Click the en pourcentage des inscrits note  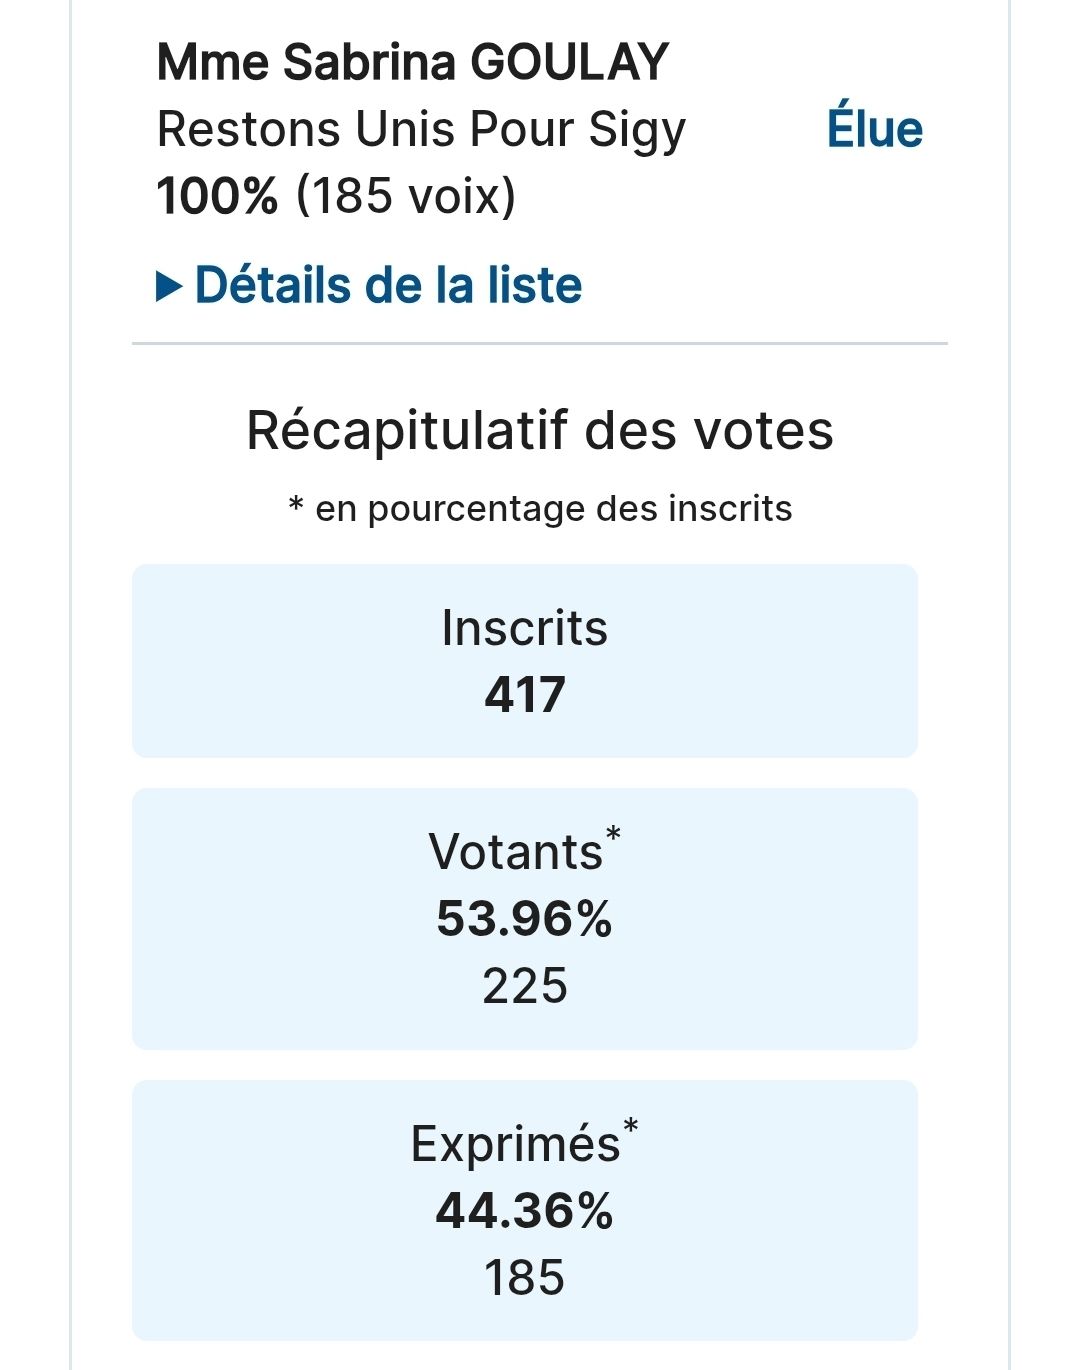click(553, 508)
